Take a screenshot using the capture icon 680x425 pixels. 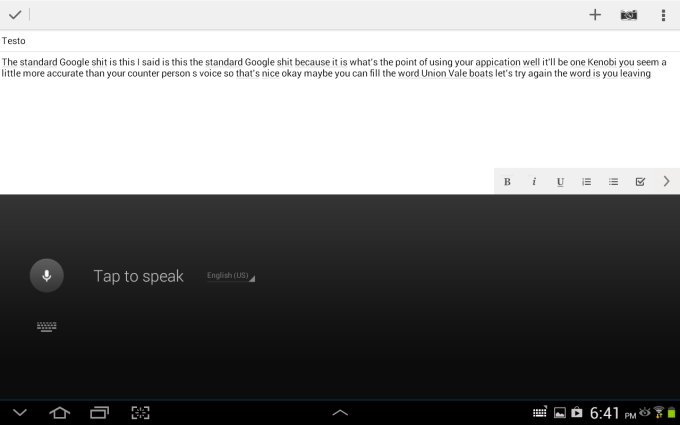point(140,412)
